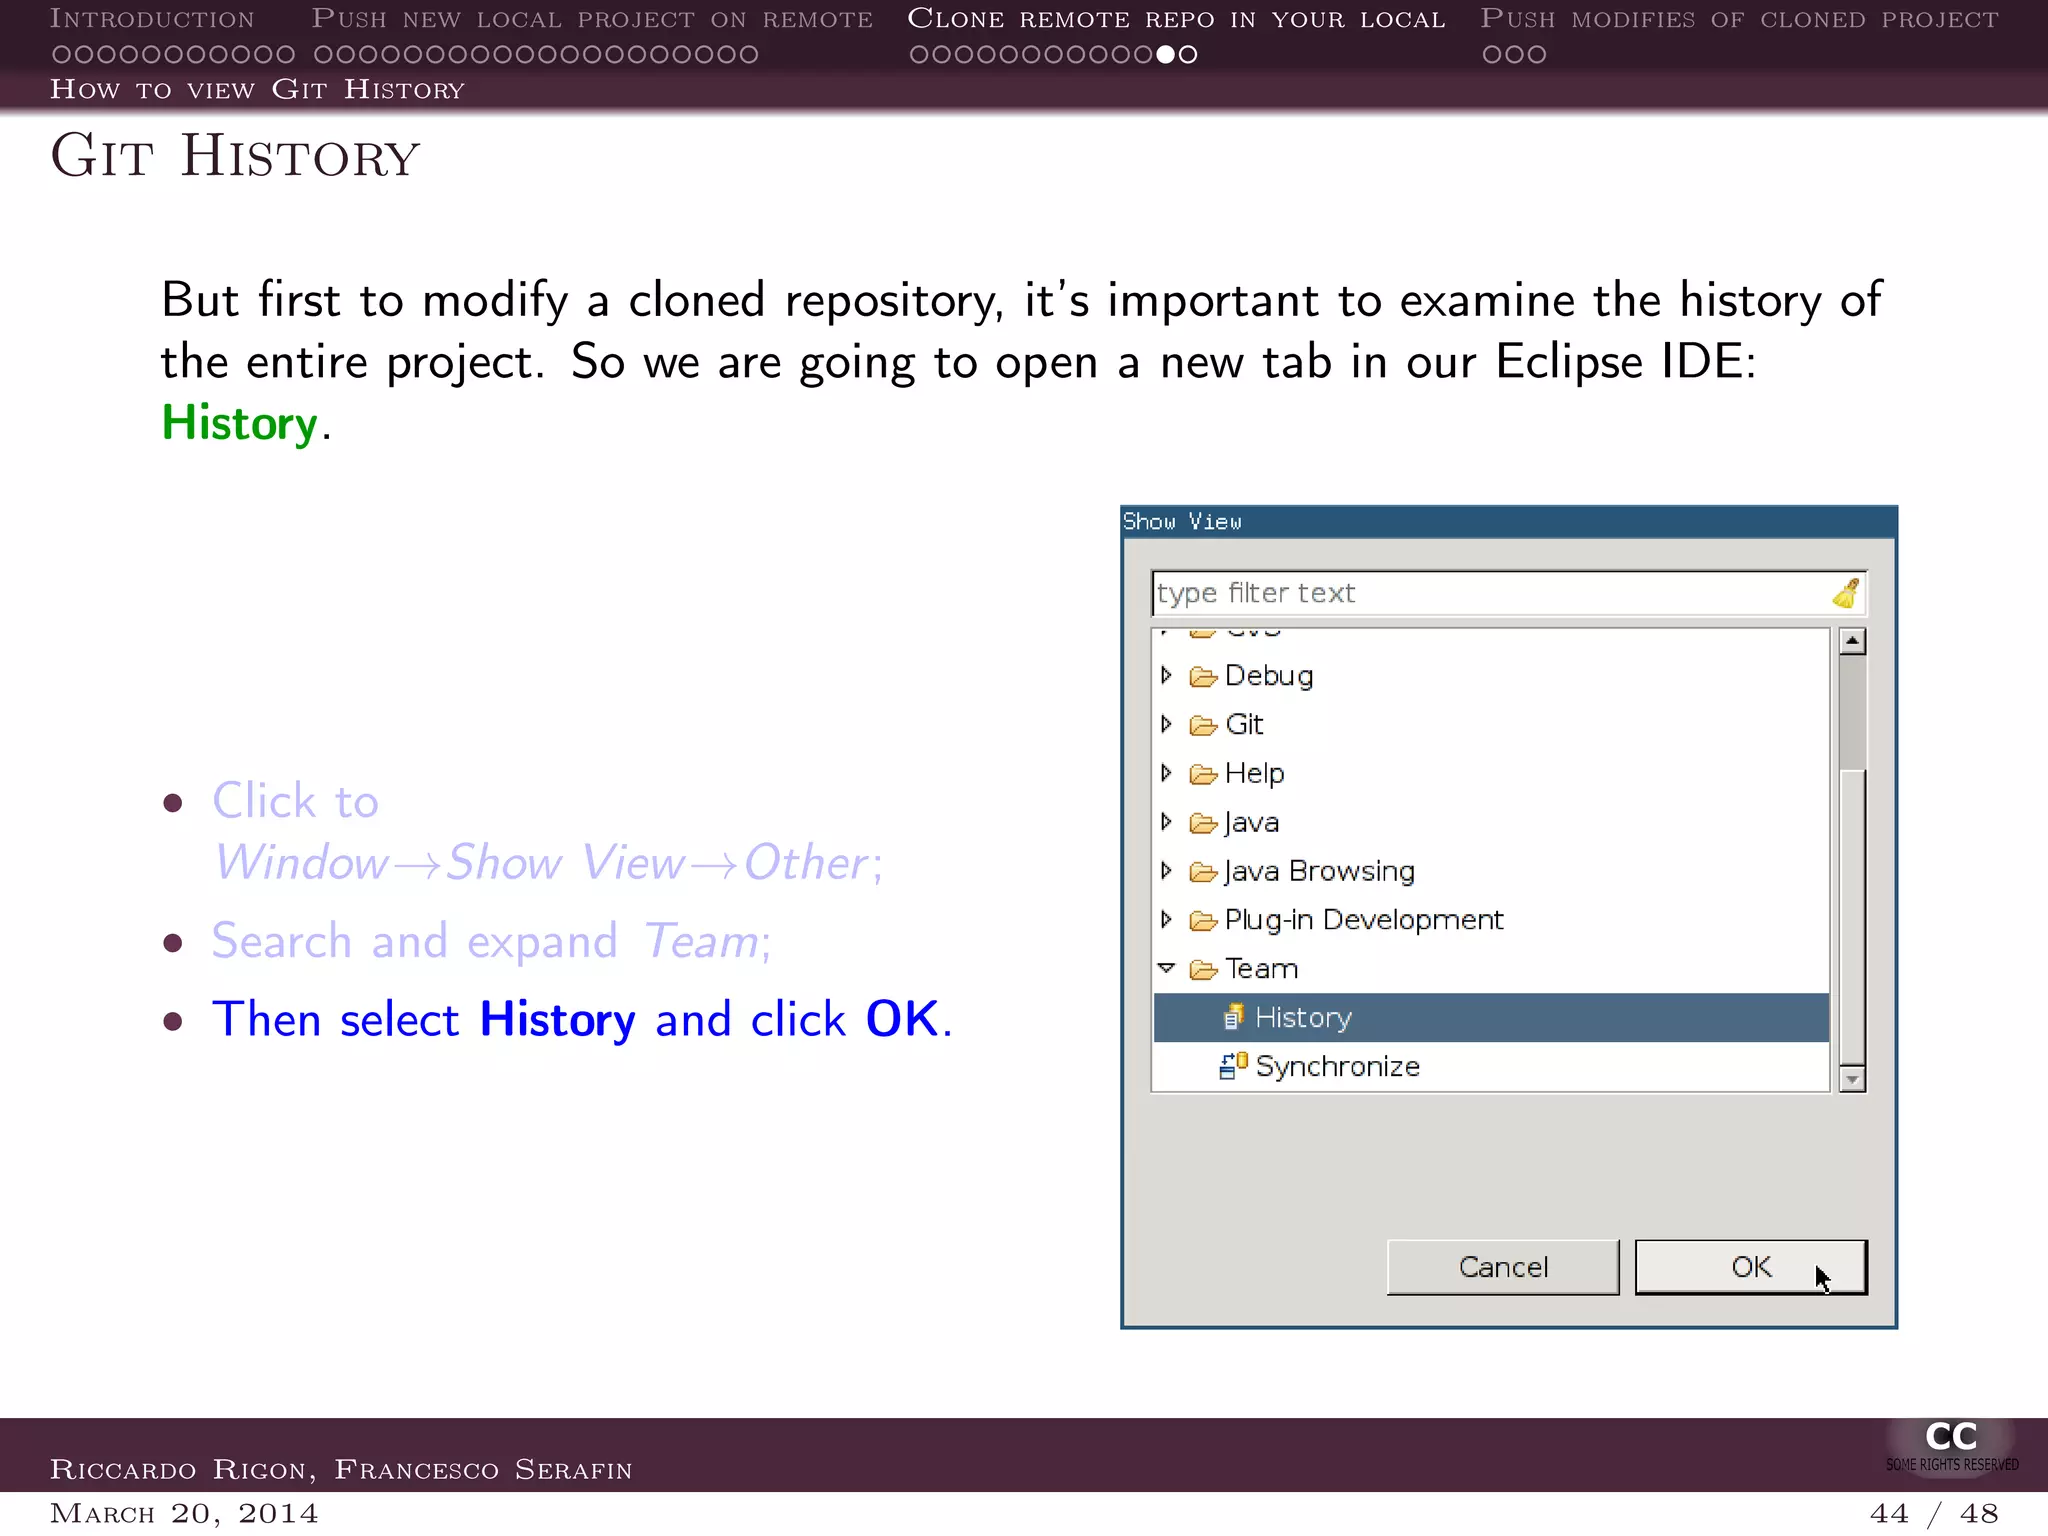
Task: Click the Java Browsing folder icon
Action: pos(1203,873)
